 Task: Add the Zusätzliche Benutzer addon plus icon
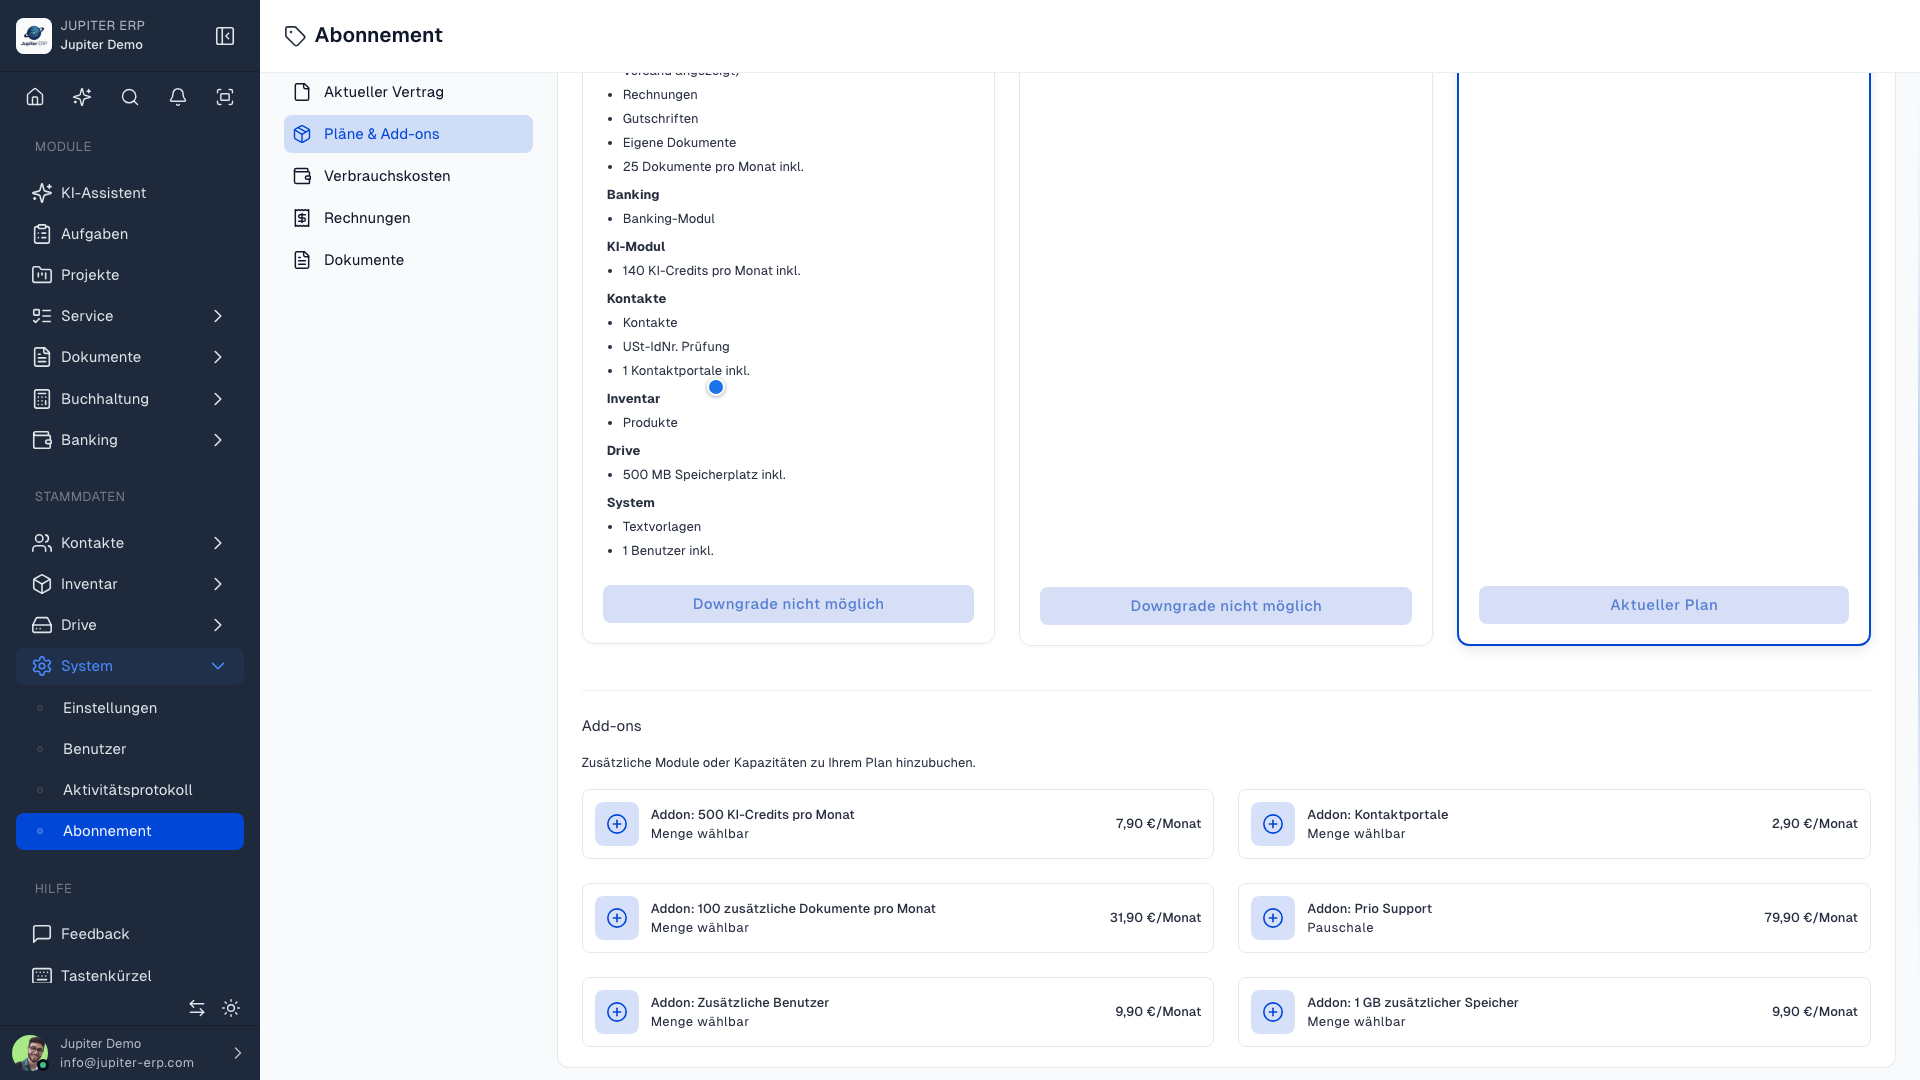click(x=617, y=1012)
